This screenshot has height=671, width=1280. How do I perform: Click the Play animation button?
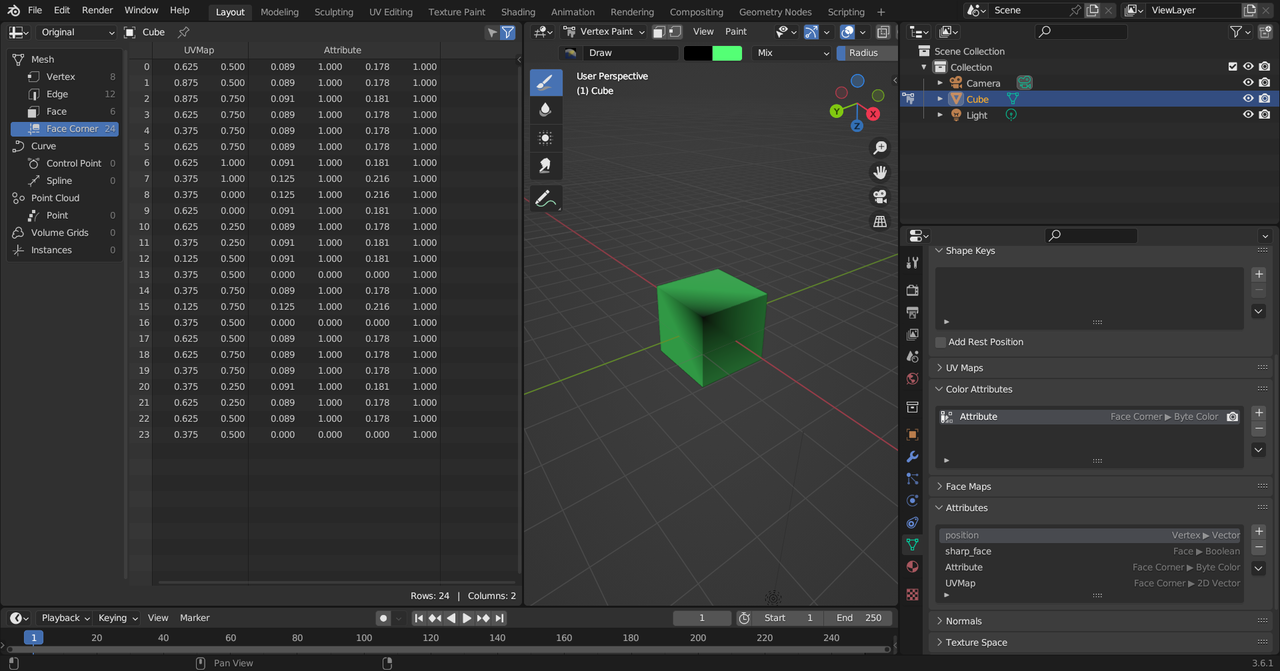tap(466, 618)
